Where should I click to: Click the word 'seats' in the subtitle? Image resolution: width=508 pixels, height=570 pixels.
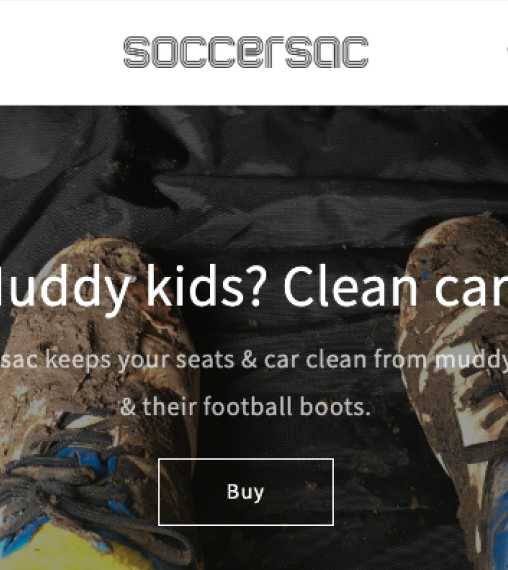click(x=205, y=359)
